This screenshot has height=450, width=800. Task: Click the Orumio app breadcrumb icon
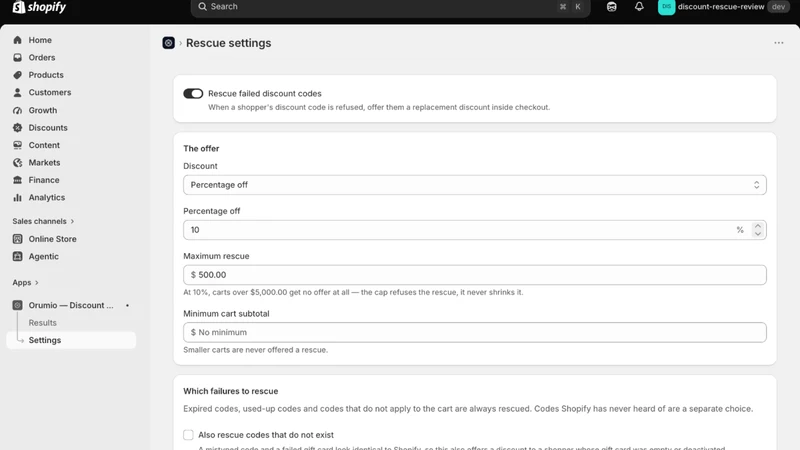(x=168, y=43)
